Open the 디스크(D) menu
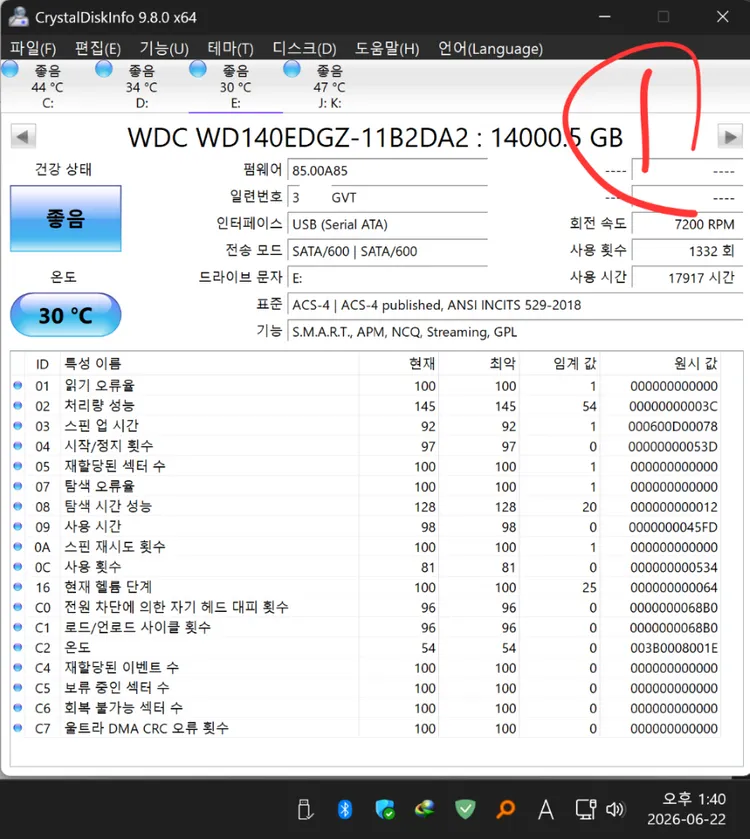The height and width of the screenshot is (839, 750). point(304,49)
